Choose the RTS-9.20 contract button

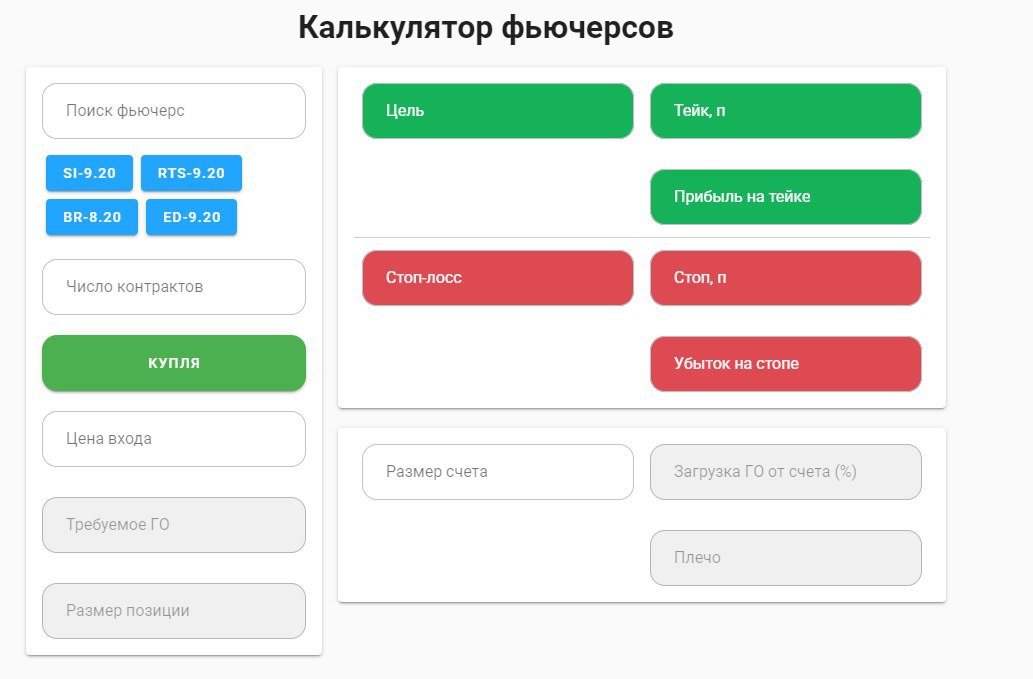coord(191,173)
